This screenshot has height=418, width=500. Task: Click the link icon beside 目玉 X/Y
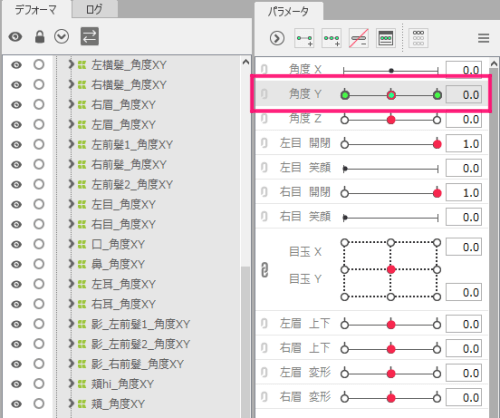point(264,270)
